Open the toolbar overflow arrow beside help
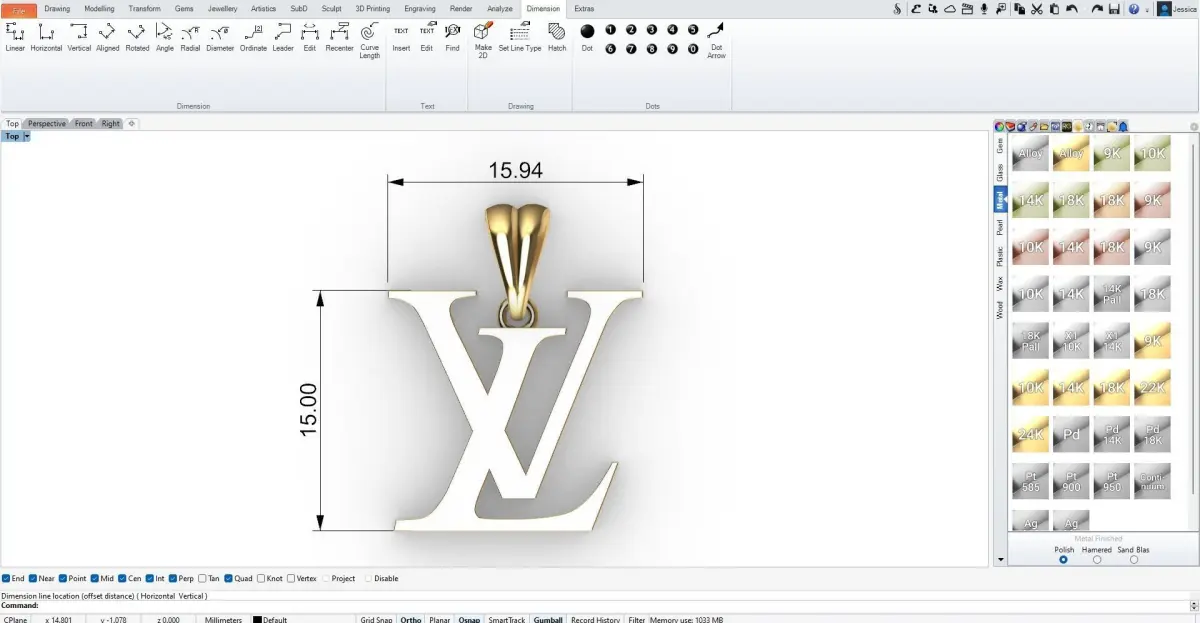The width and height of the screenshot is (1200, 623). coord(1147,9)
